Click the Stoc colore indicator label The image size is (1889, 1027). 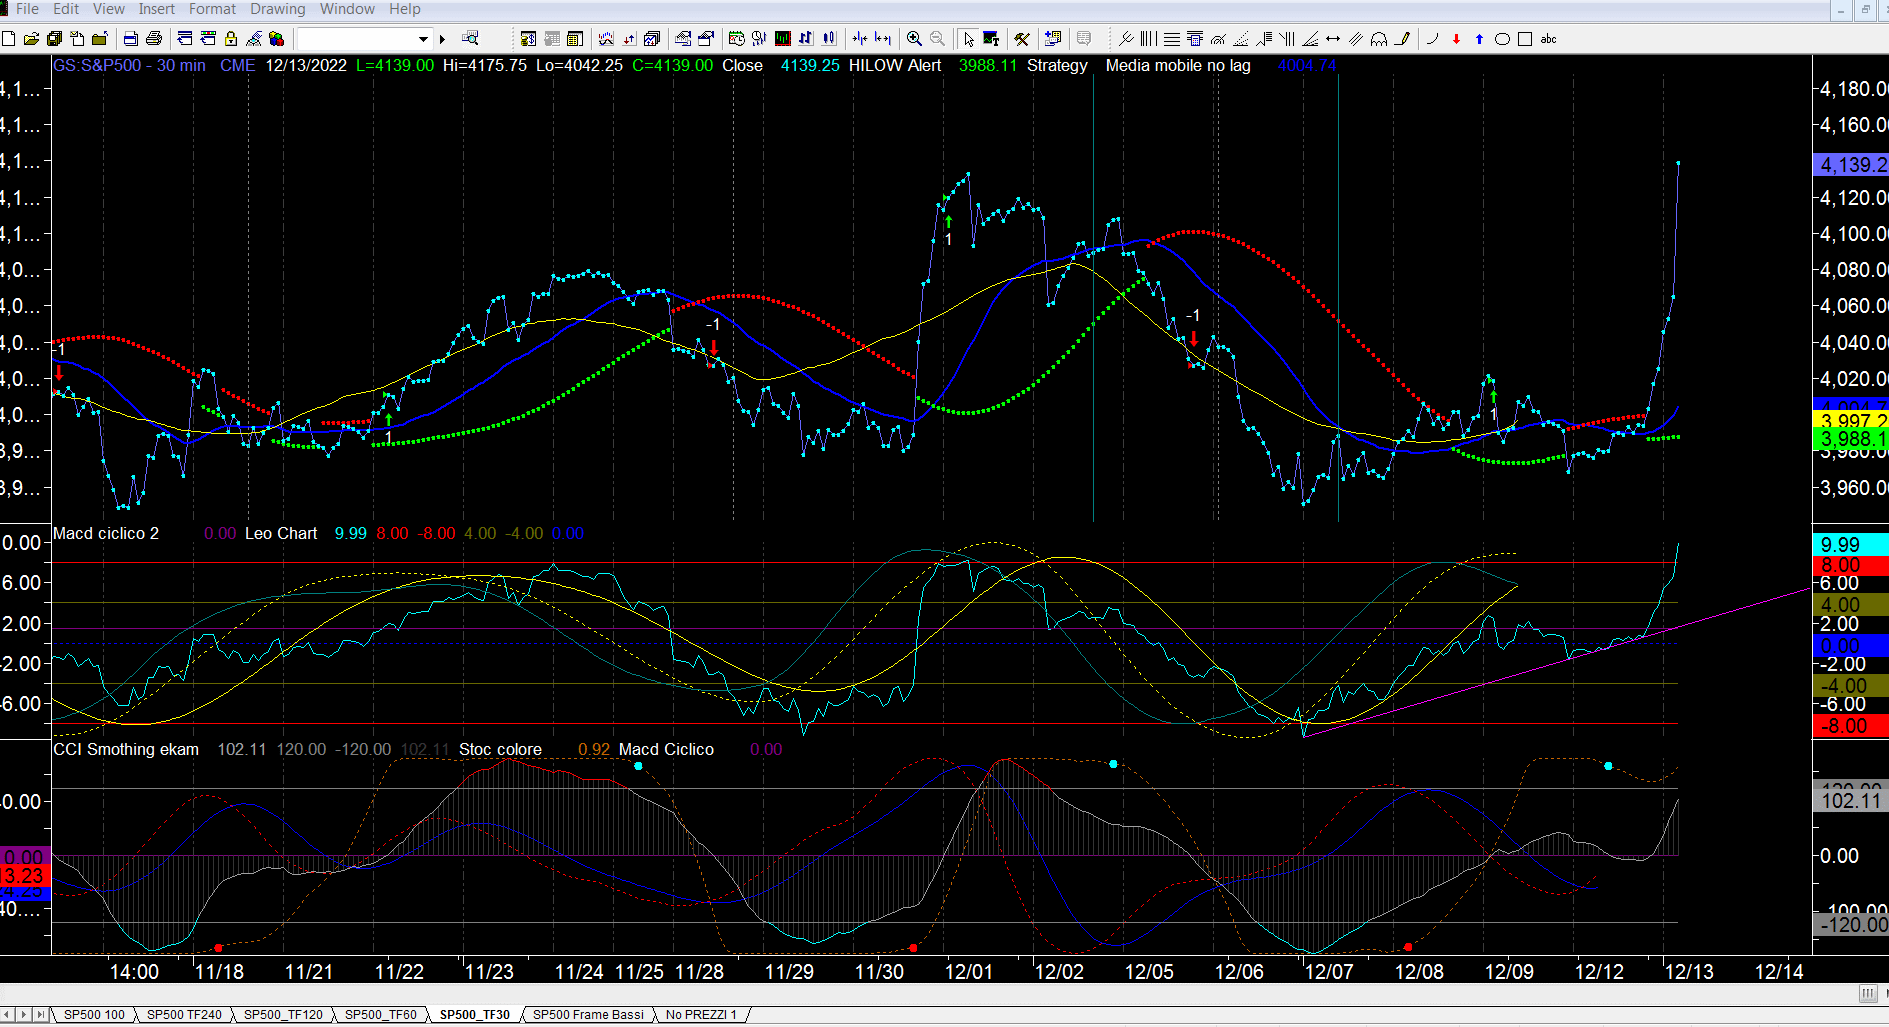point(500,750)
